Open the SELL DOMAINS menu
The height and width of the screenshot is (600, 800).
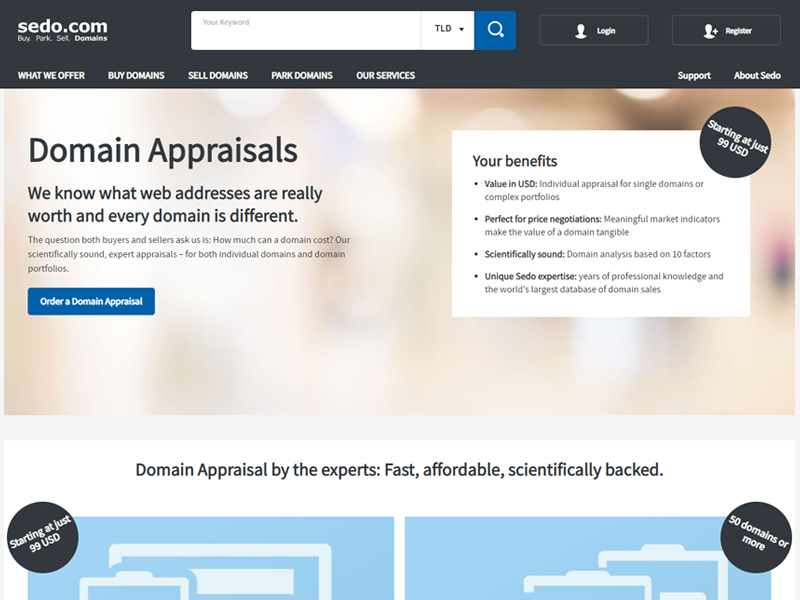click(x=218, y=76)
